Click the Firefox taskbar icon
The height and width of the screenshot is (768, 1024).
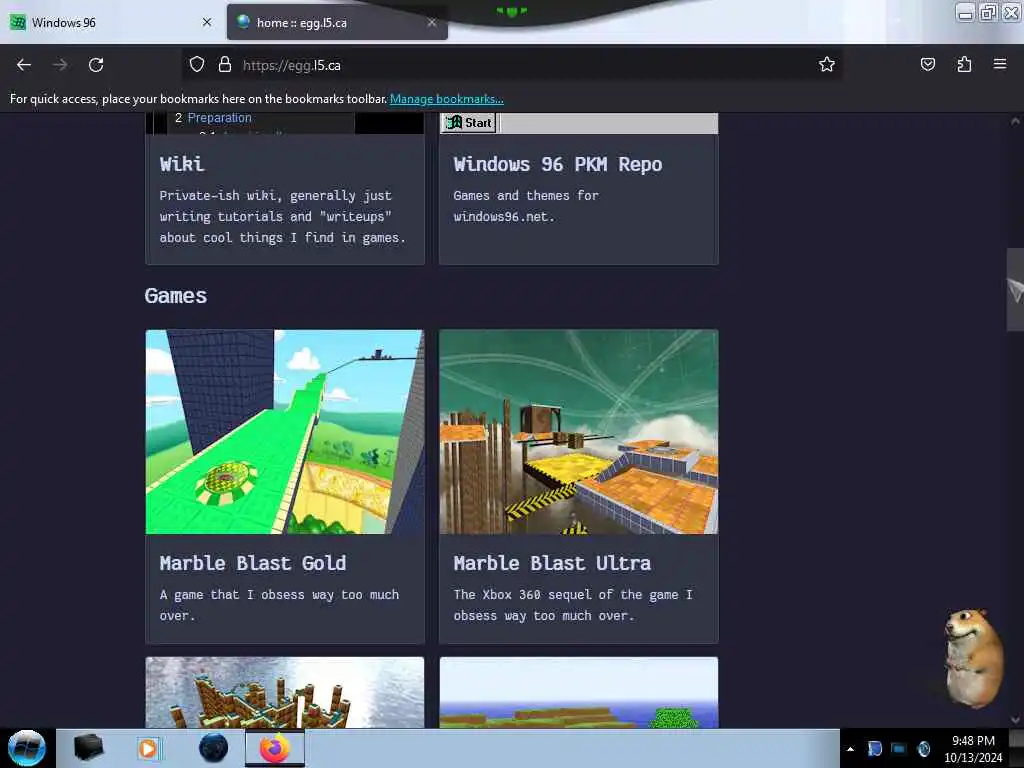coord(275,748)
